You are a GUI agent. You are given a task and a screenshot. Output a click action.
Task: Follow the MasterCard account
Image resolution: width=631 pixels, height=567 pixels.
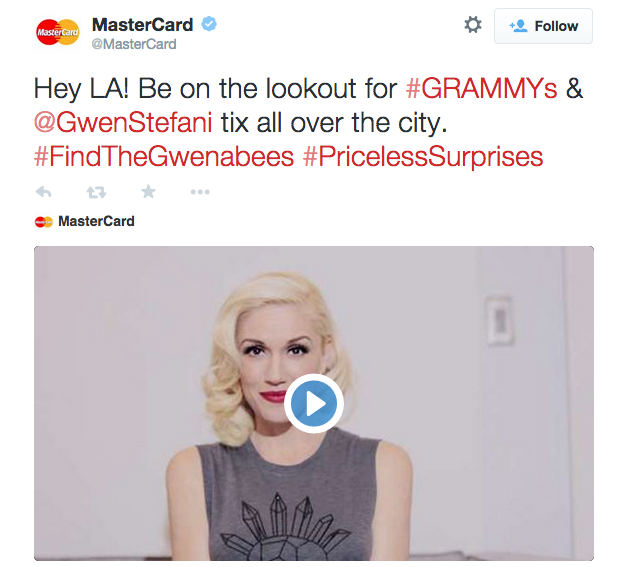click(543, 26)
